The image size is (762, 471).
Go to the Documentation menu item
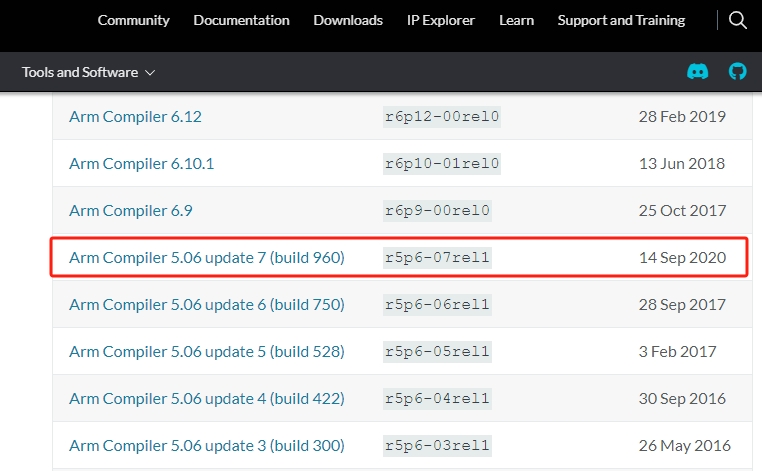(241, 20)
